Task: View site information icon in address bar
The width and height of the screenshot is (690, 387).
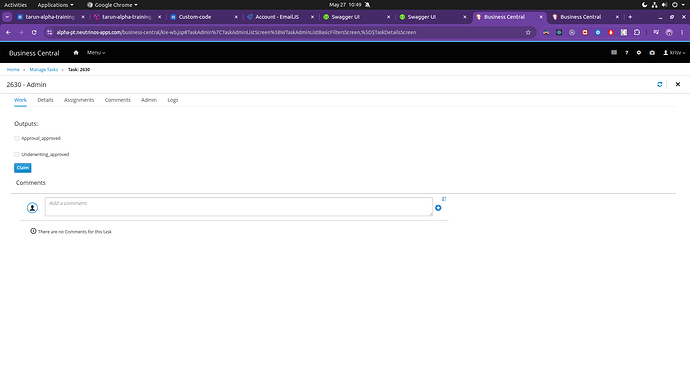Action: tap(50, 32)
